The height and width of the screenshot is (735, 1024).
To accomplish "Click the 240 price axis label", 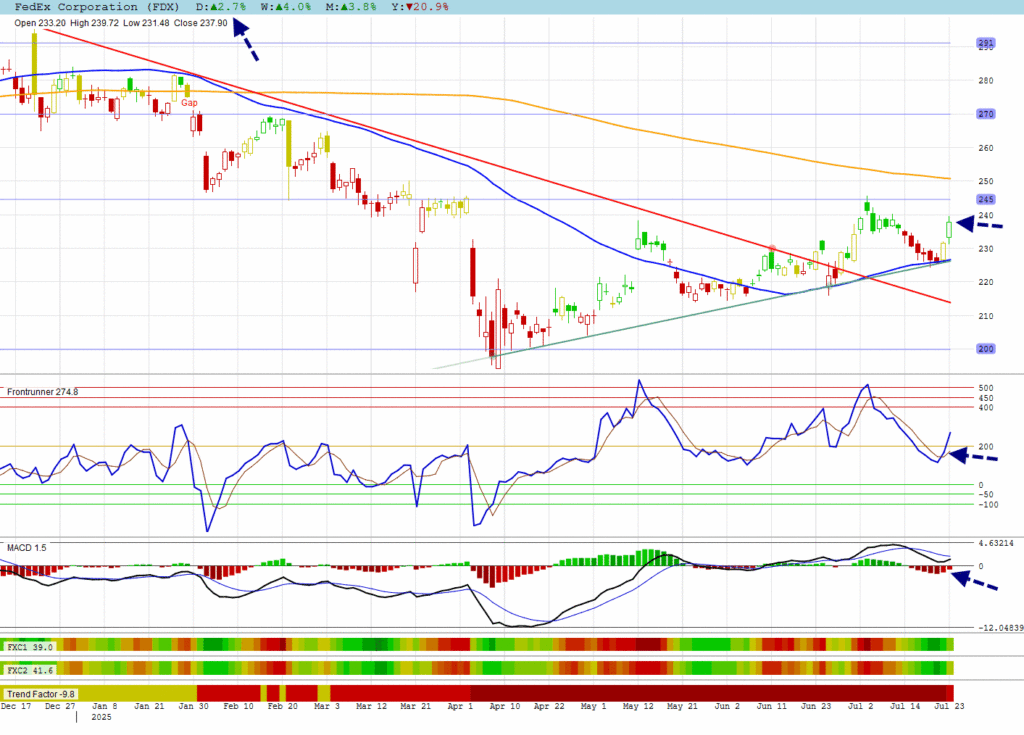I will [x=985, y=215].
